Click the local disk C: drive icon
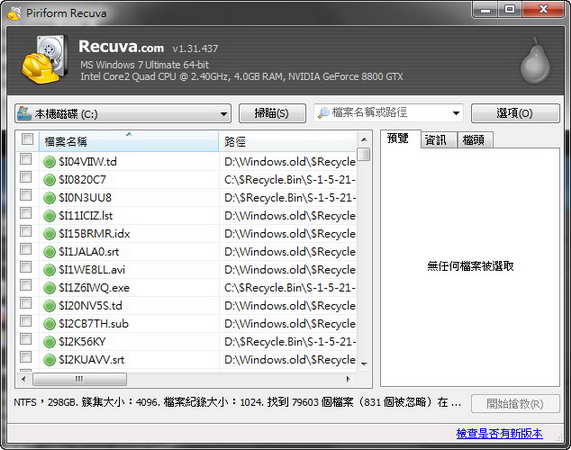Screen dimensions: 571x450 (24, 113)
